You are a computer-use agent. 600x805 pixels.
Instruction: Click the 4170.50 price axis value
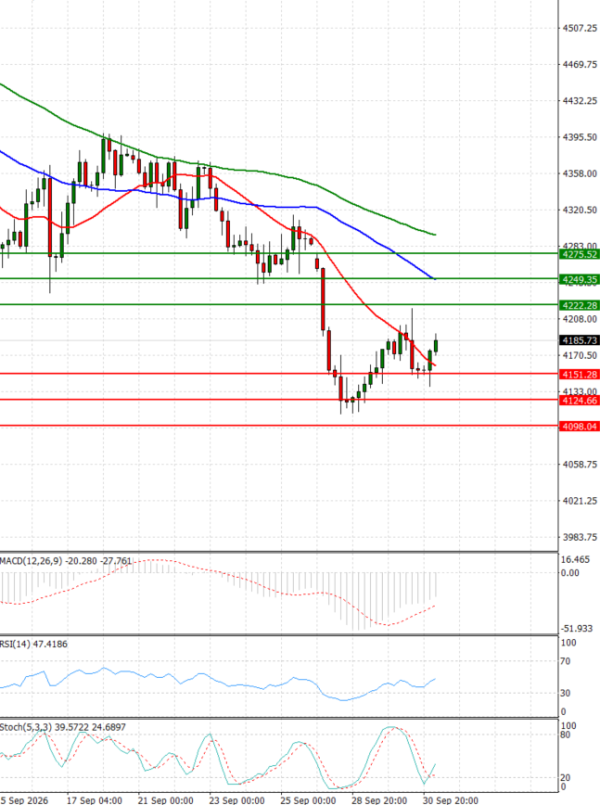pos(580,355)
